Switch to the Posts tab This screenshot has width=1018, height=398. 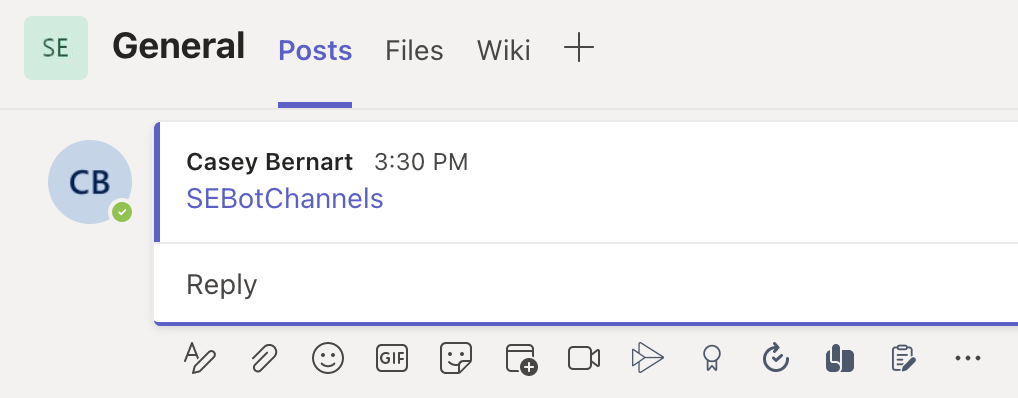(x=315, y=51)
